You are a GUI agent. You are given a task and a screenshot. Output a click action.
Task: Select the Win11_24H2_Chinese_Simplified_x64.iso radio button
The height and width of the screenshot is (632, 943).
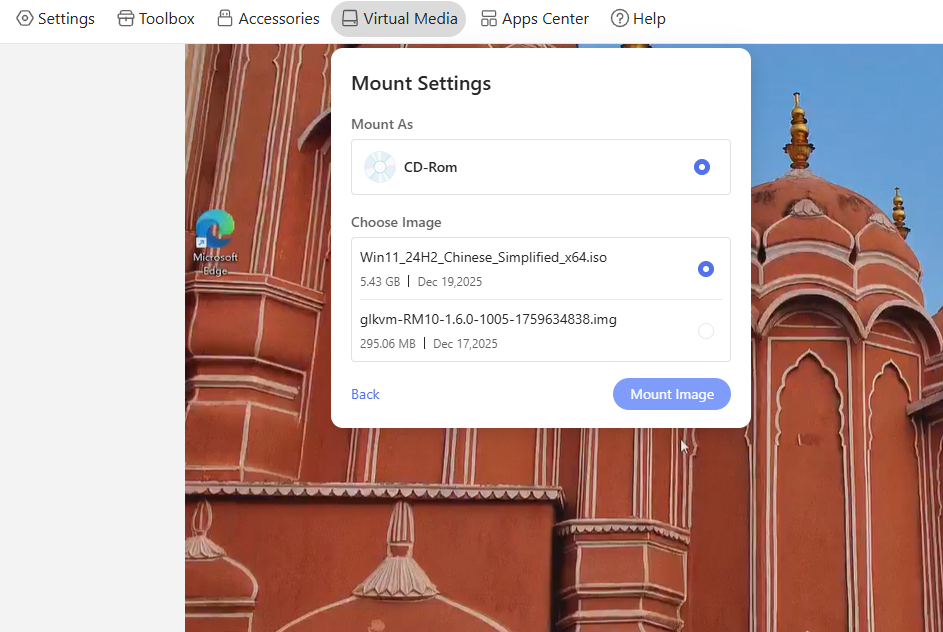706,268
